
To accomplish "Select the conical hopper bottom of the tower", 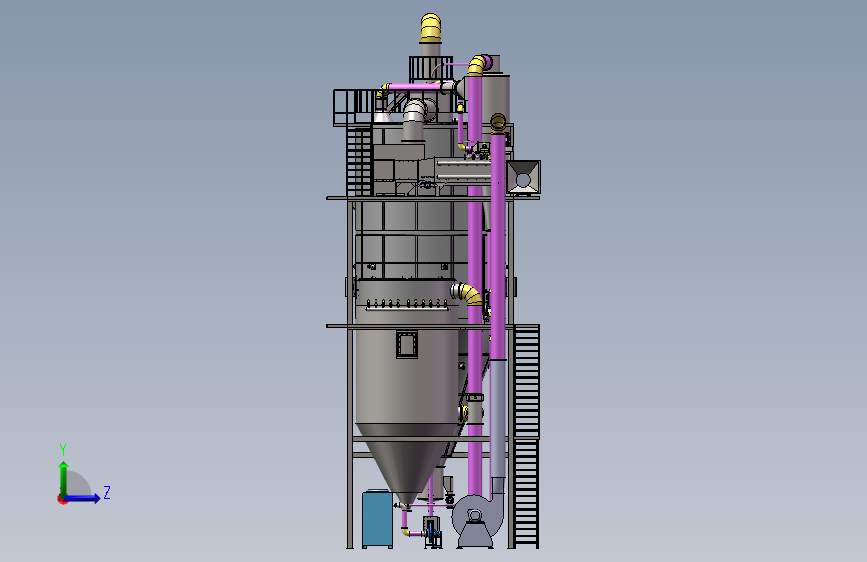I will (408, 464).
